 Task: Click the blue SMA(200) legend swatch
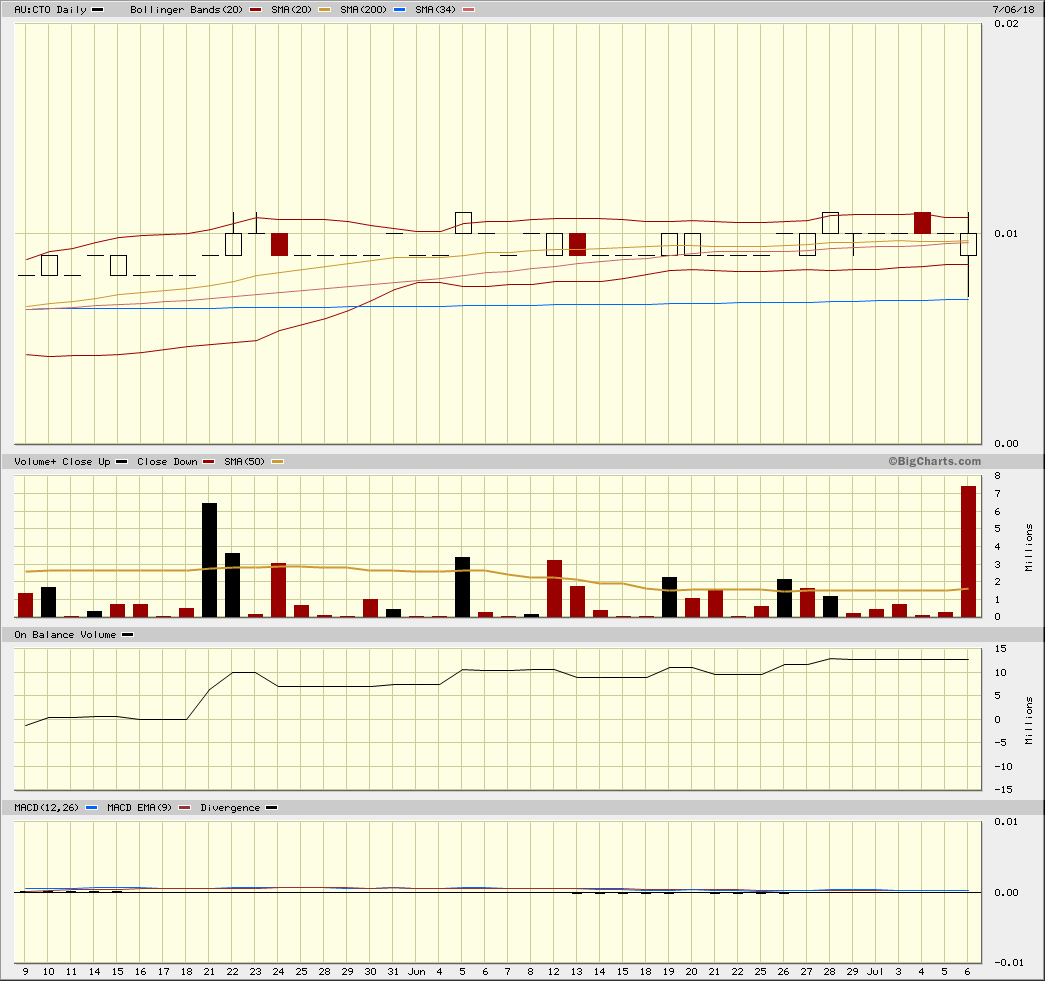399,10
